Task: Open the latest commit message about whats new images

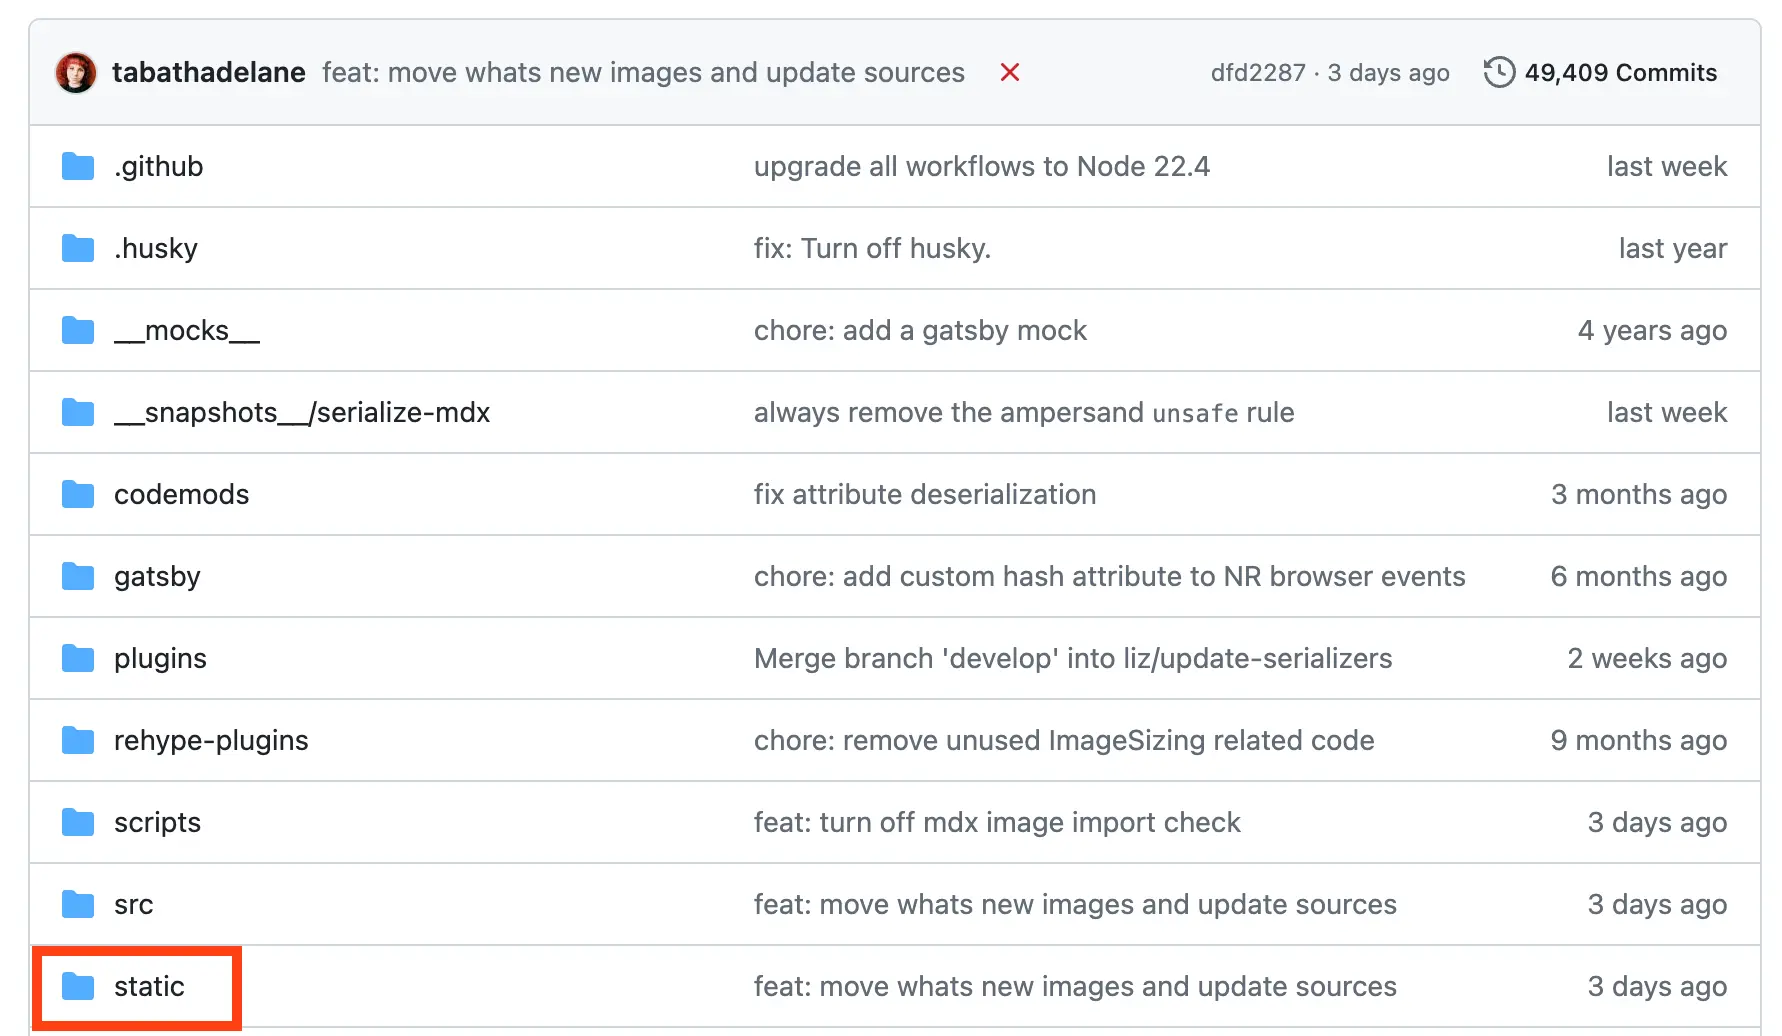Action: coord(643,73)
